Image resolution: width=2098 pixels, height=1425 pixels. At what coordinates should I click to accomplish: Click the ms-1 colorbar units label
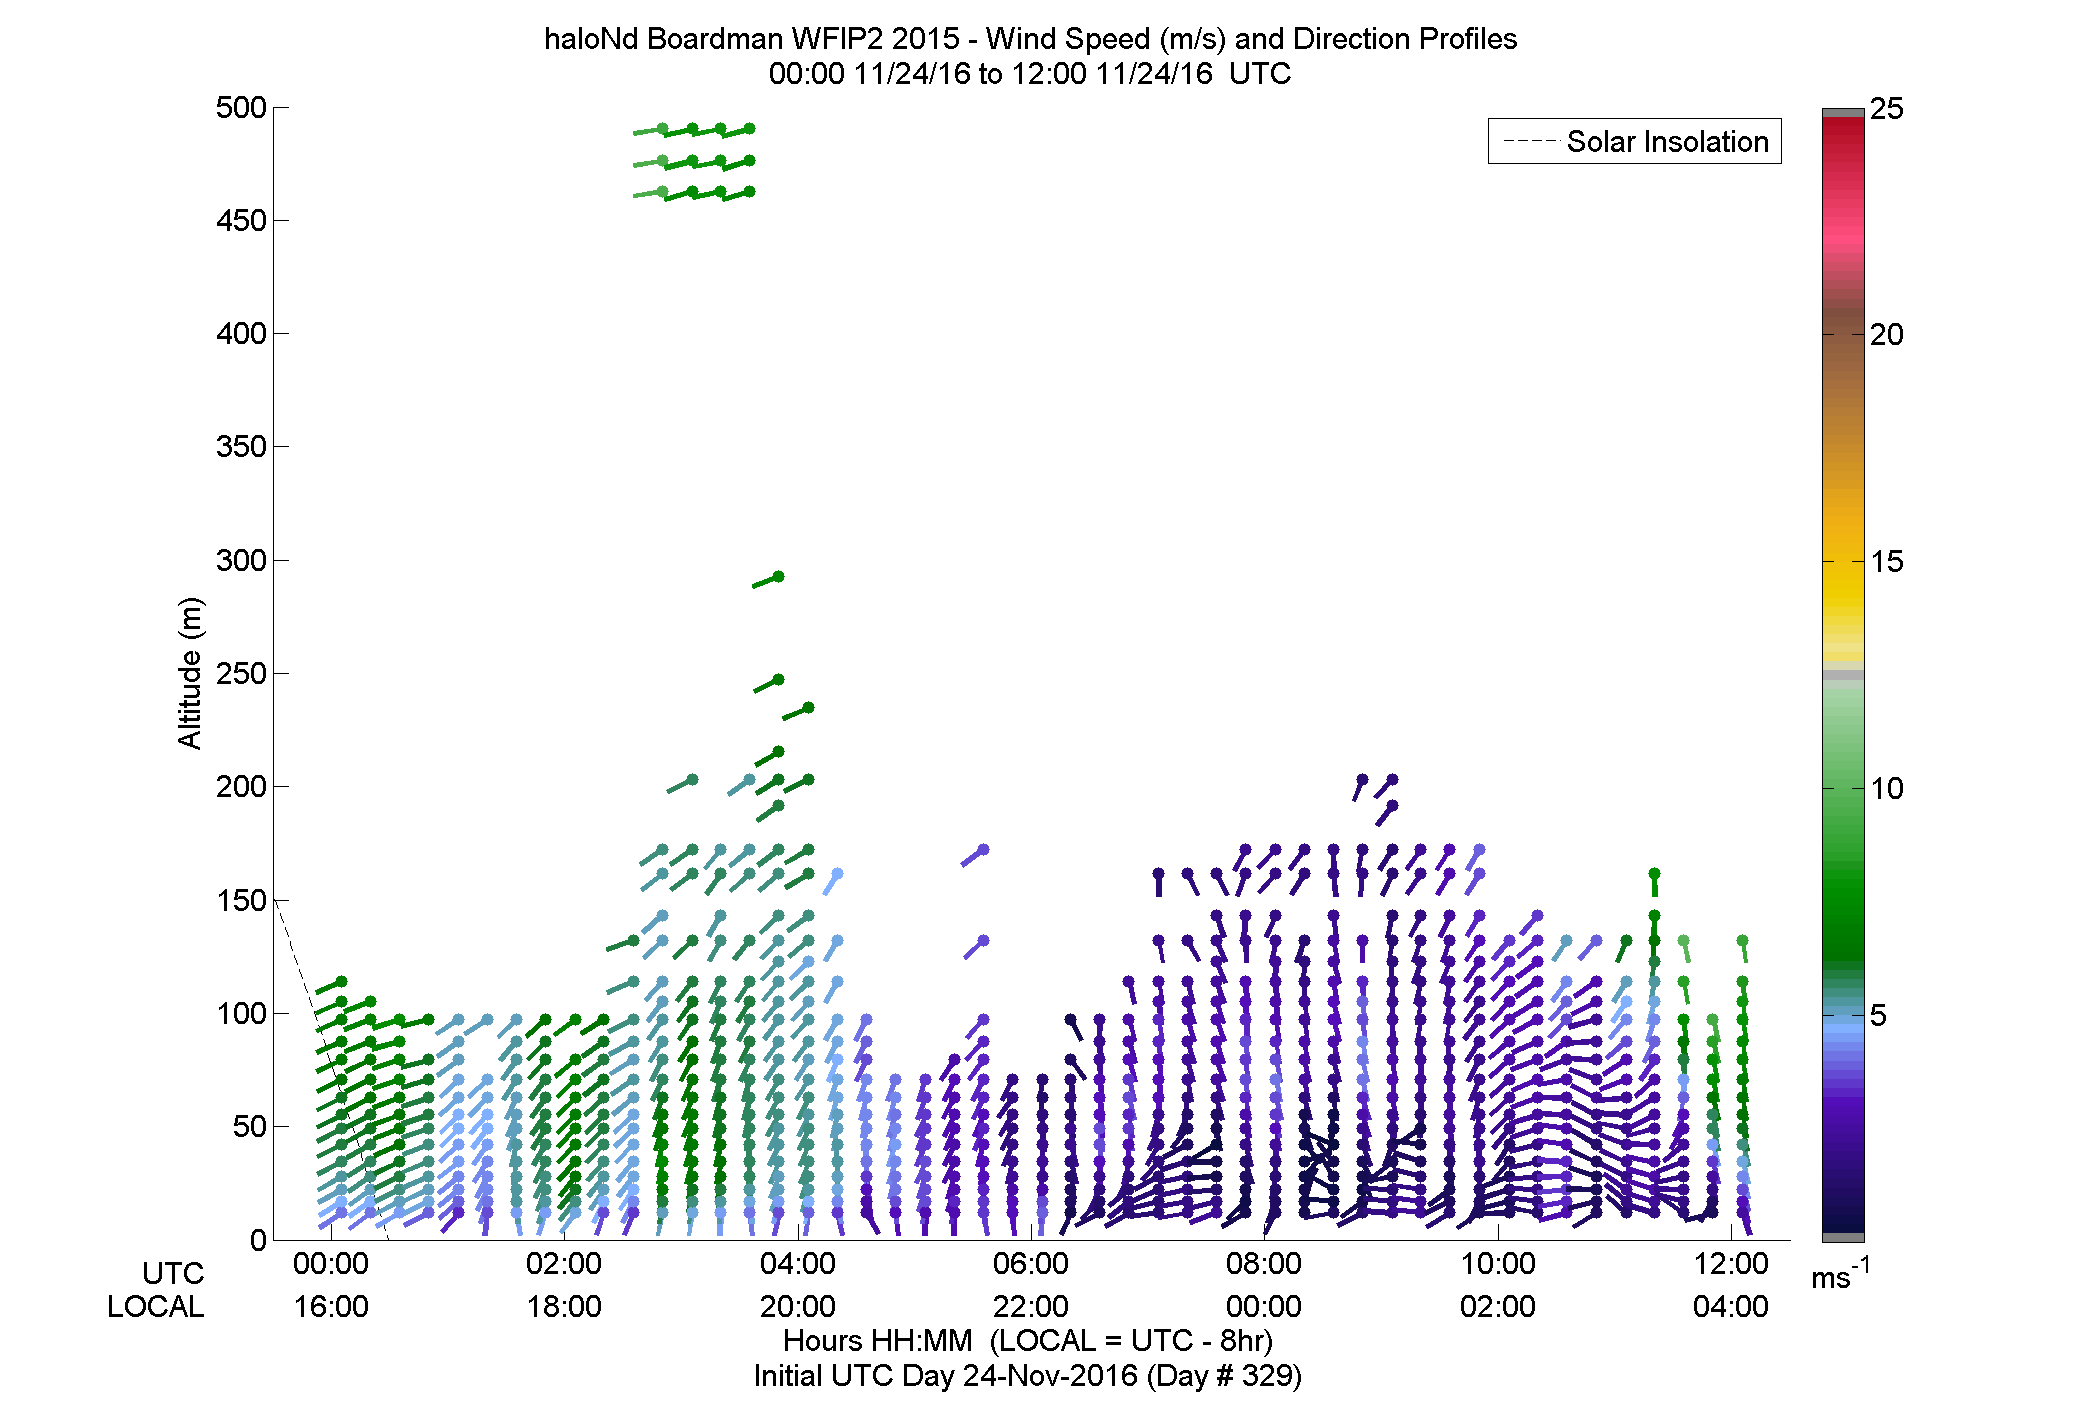[1841, 1274]
